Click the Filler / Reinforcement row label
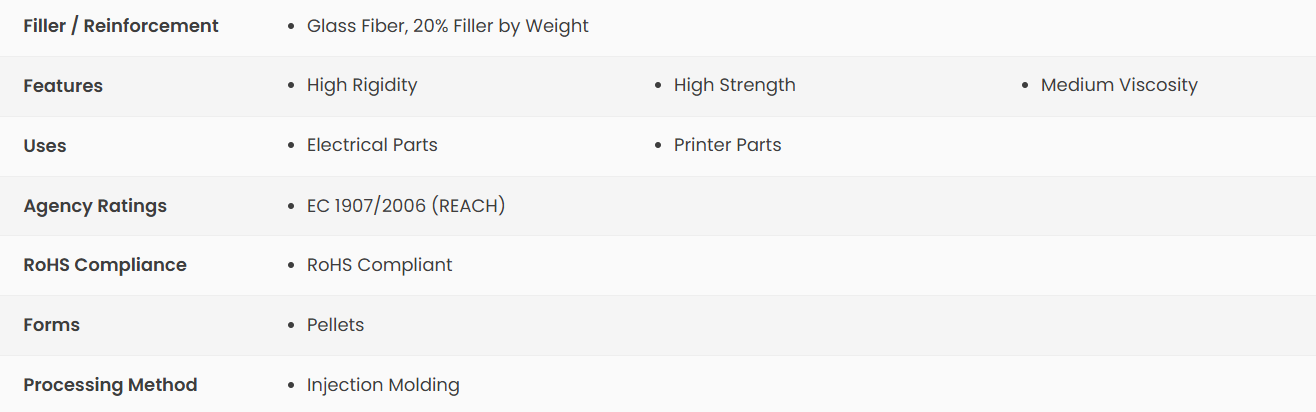Viewport: 1316px width, 412px height. pyautogui.click(x=121, y=26)
